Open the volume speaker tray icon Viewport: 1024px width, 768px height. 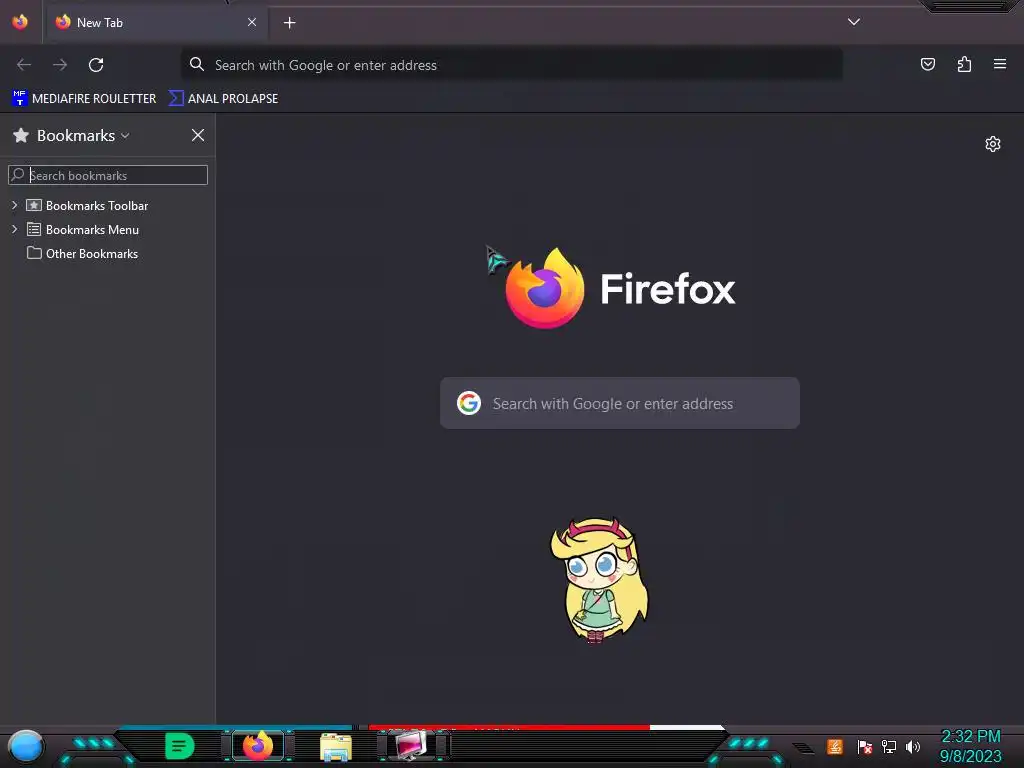tap(913, 746)
